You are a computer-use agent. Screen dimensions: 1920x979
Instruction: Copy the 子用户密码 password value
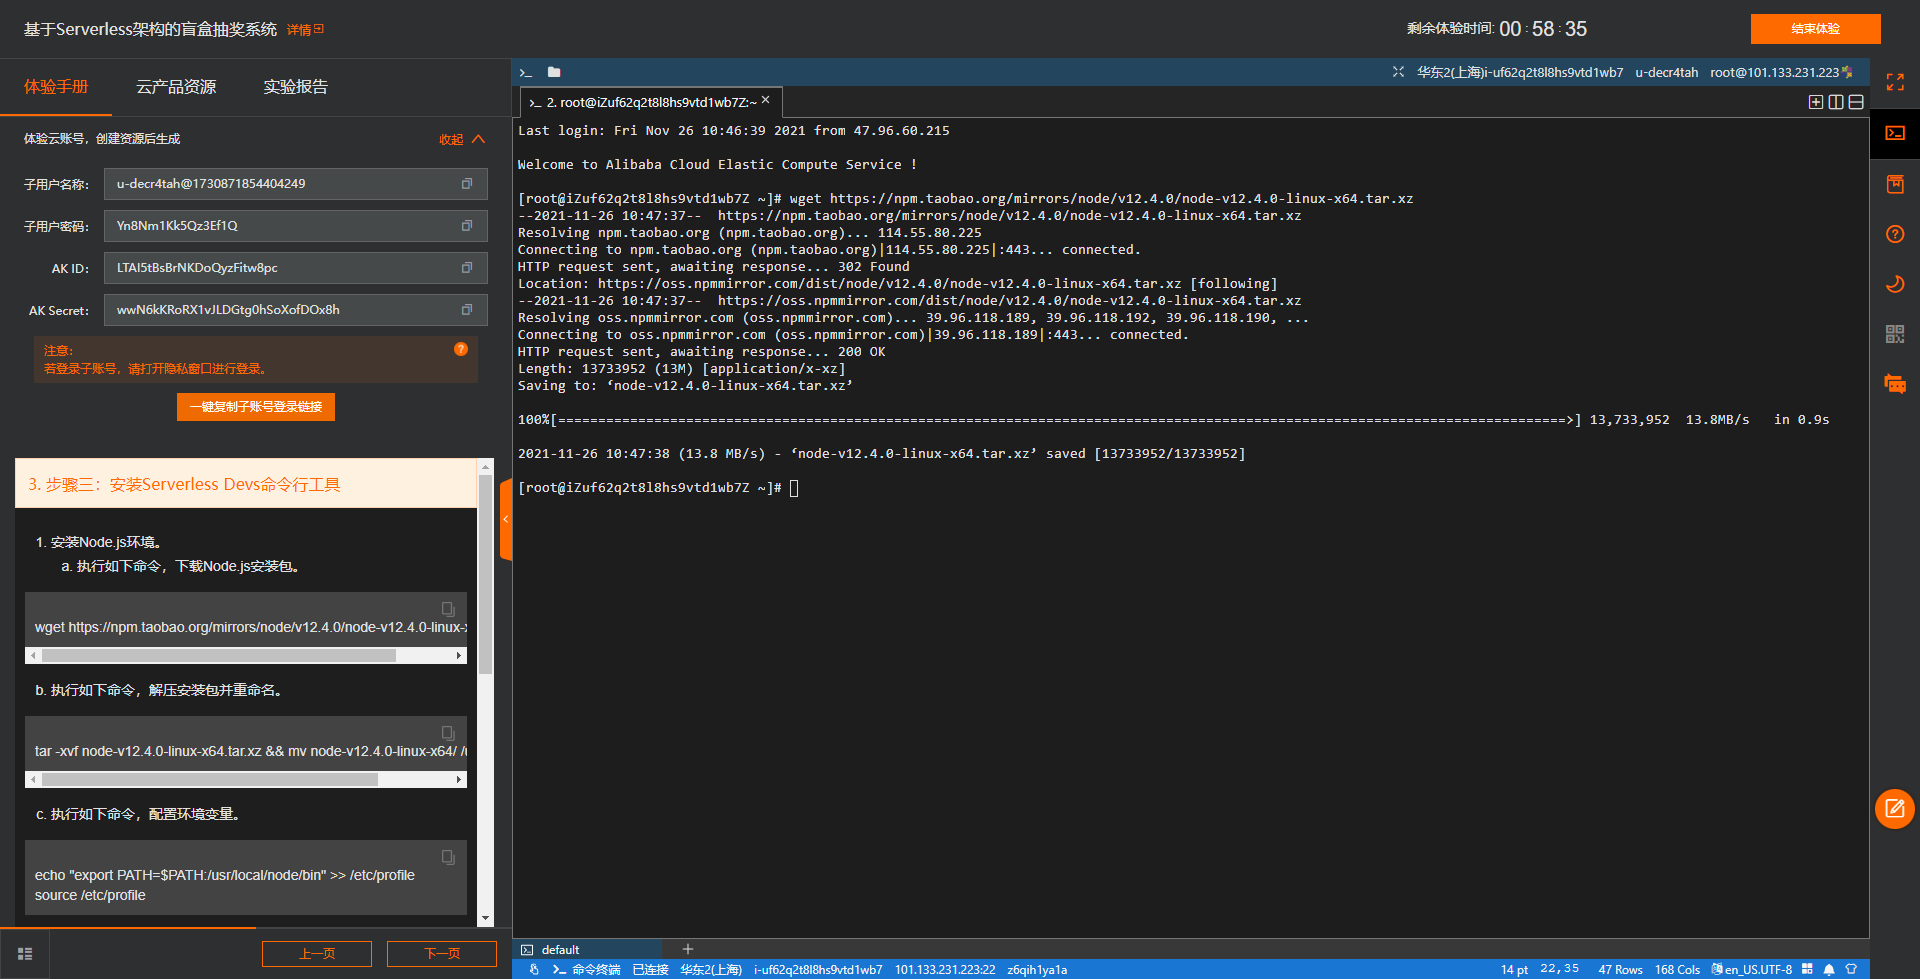(x=466, y=226)
